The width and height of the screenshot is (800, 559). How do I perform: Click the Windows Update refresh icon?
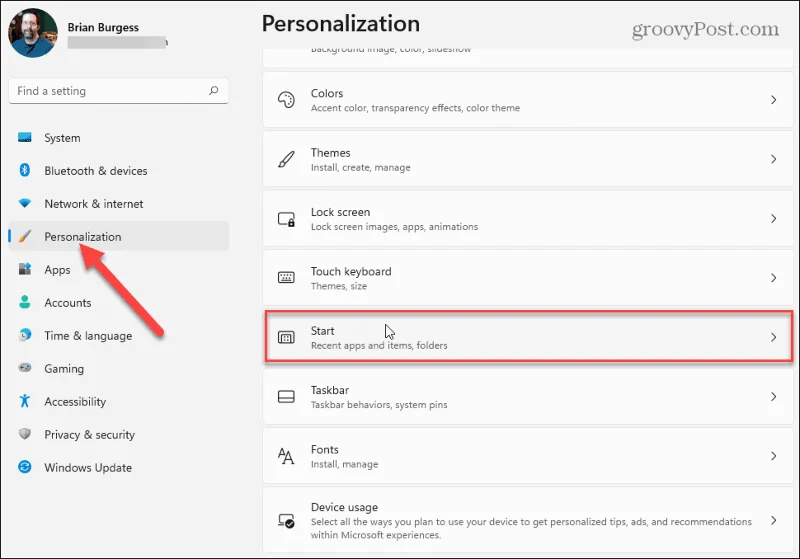point(24,467)
